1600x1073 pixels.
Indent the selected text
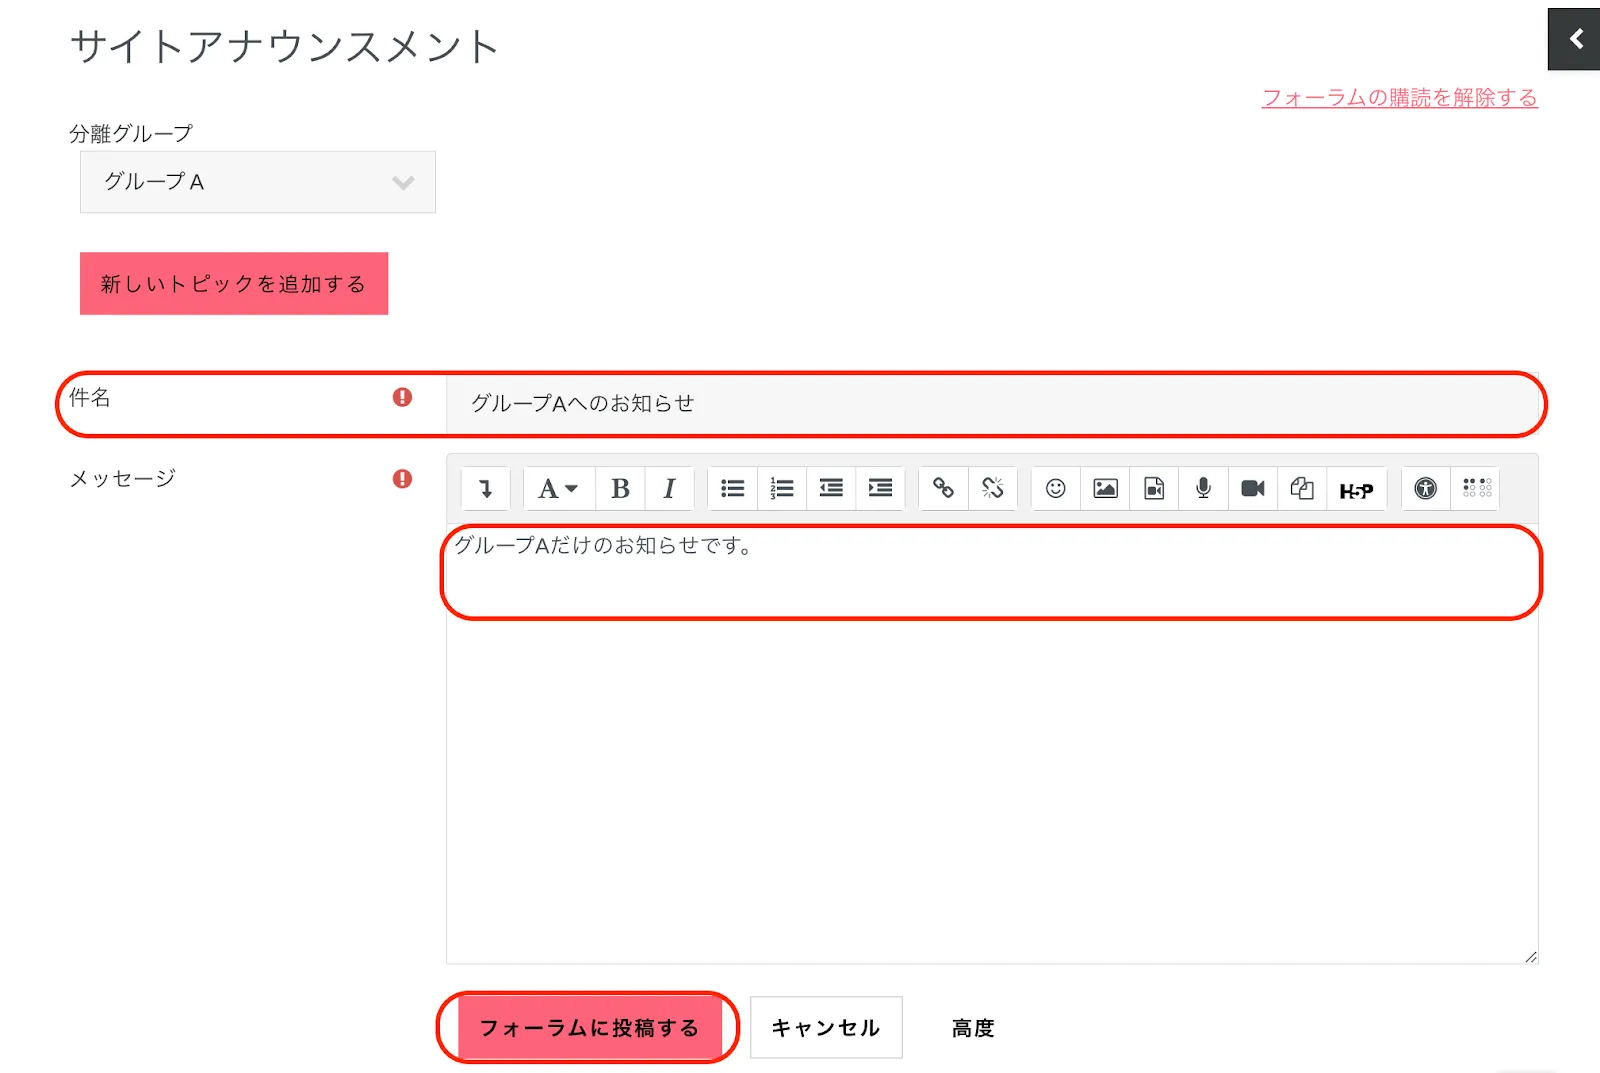click(x=880, y=489)
